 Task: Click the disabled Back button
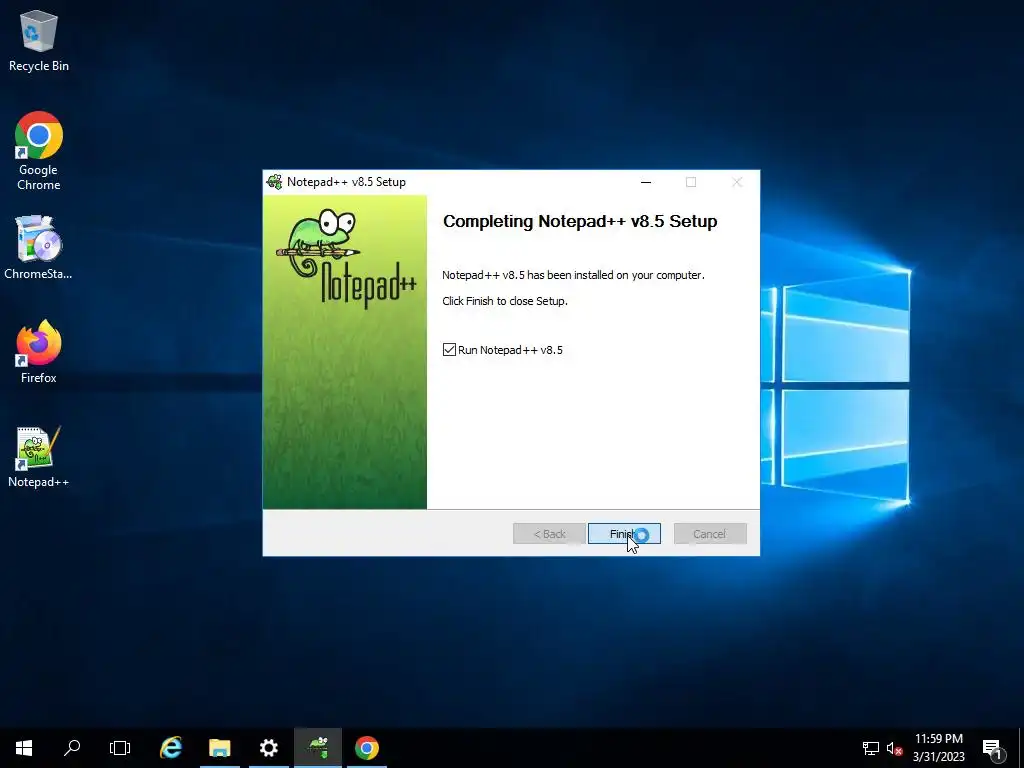tap(549, 534)
